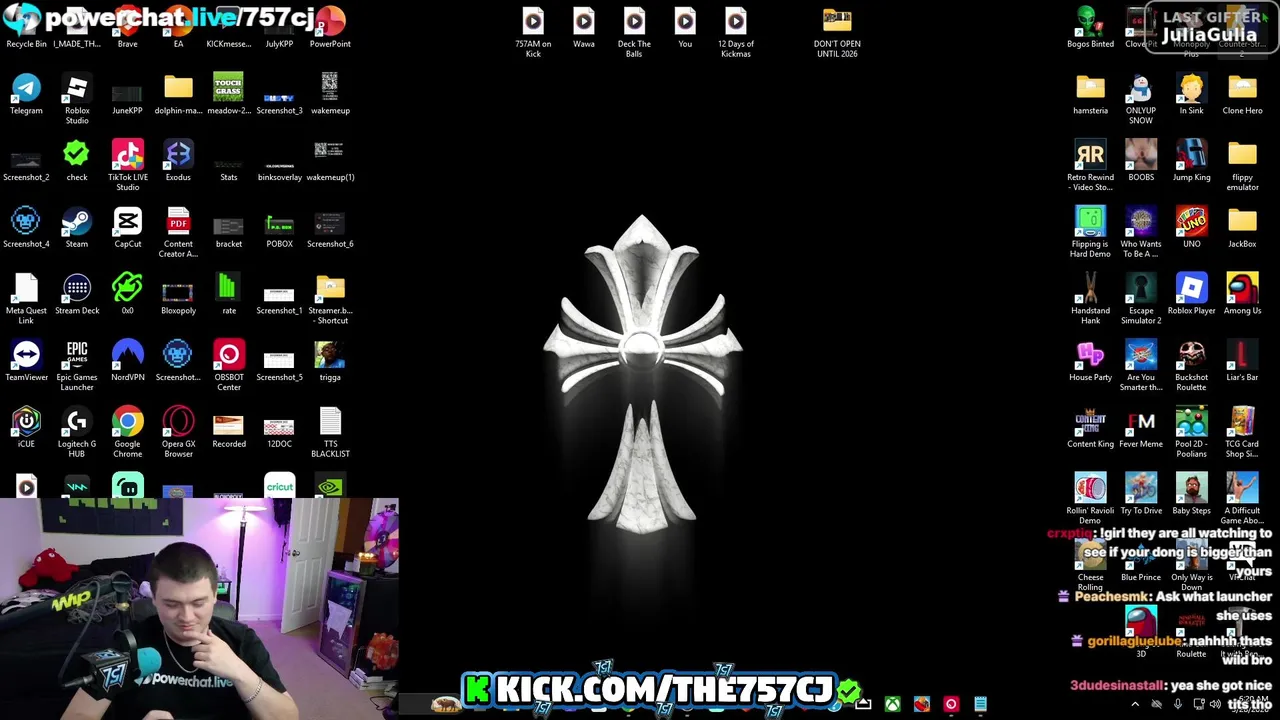1280x720 pixels.
Task: Launch the iCUE shortcut
Action: [26, 427]
